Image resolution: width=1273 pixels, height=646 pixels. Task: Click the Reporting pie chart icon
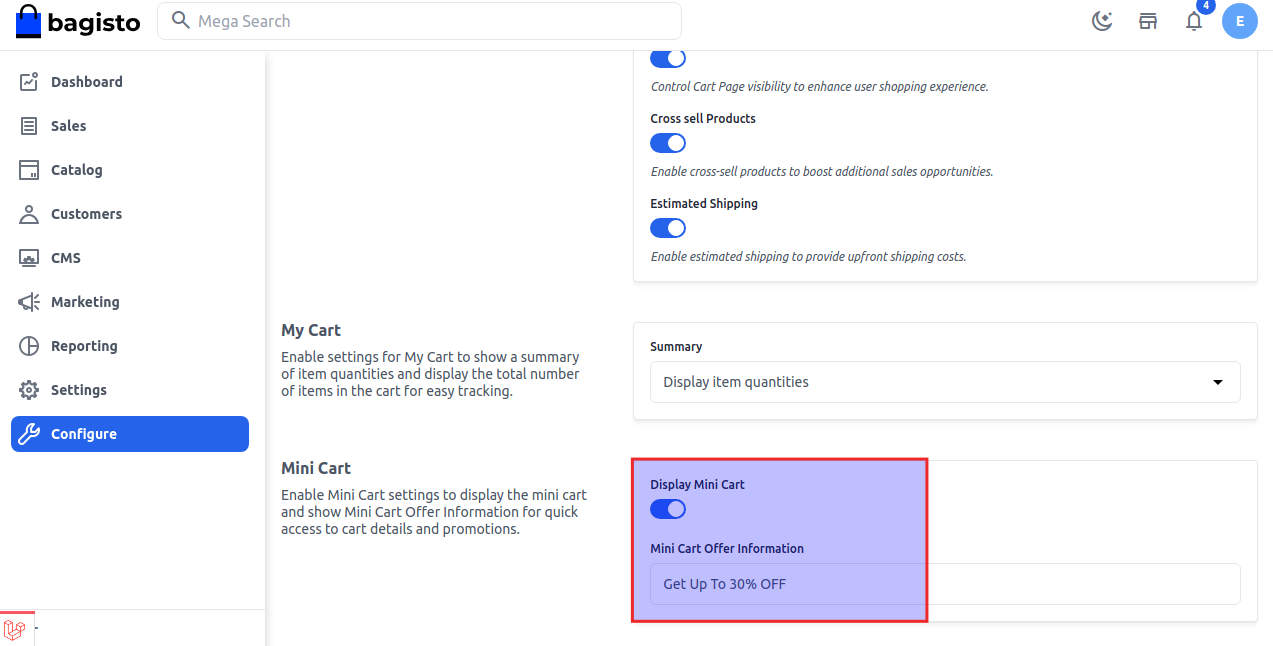tap(29, 346)
